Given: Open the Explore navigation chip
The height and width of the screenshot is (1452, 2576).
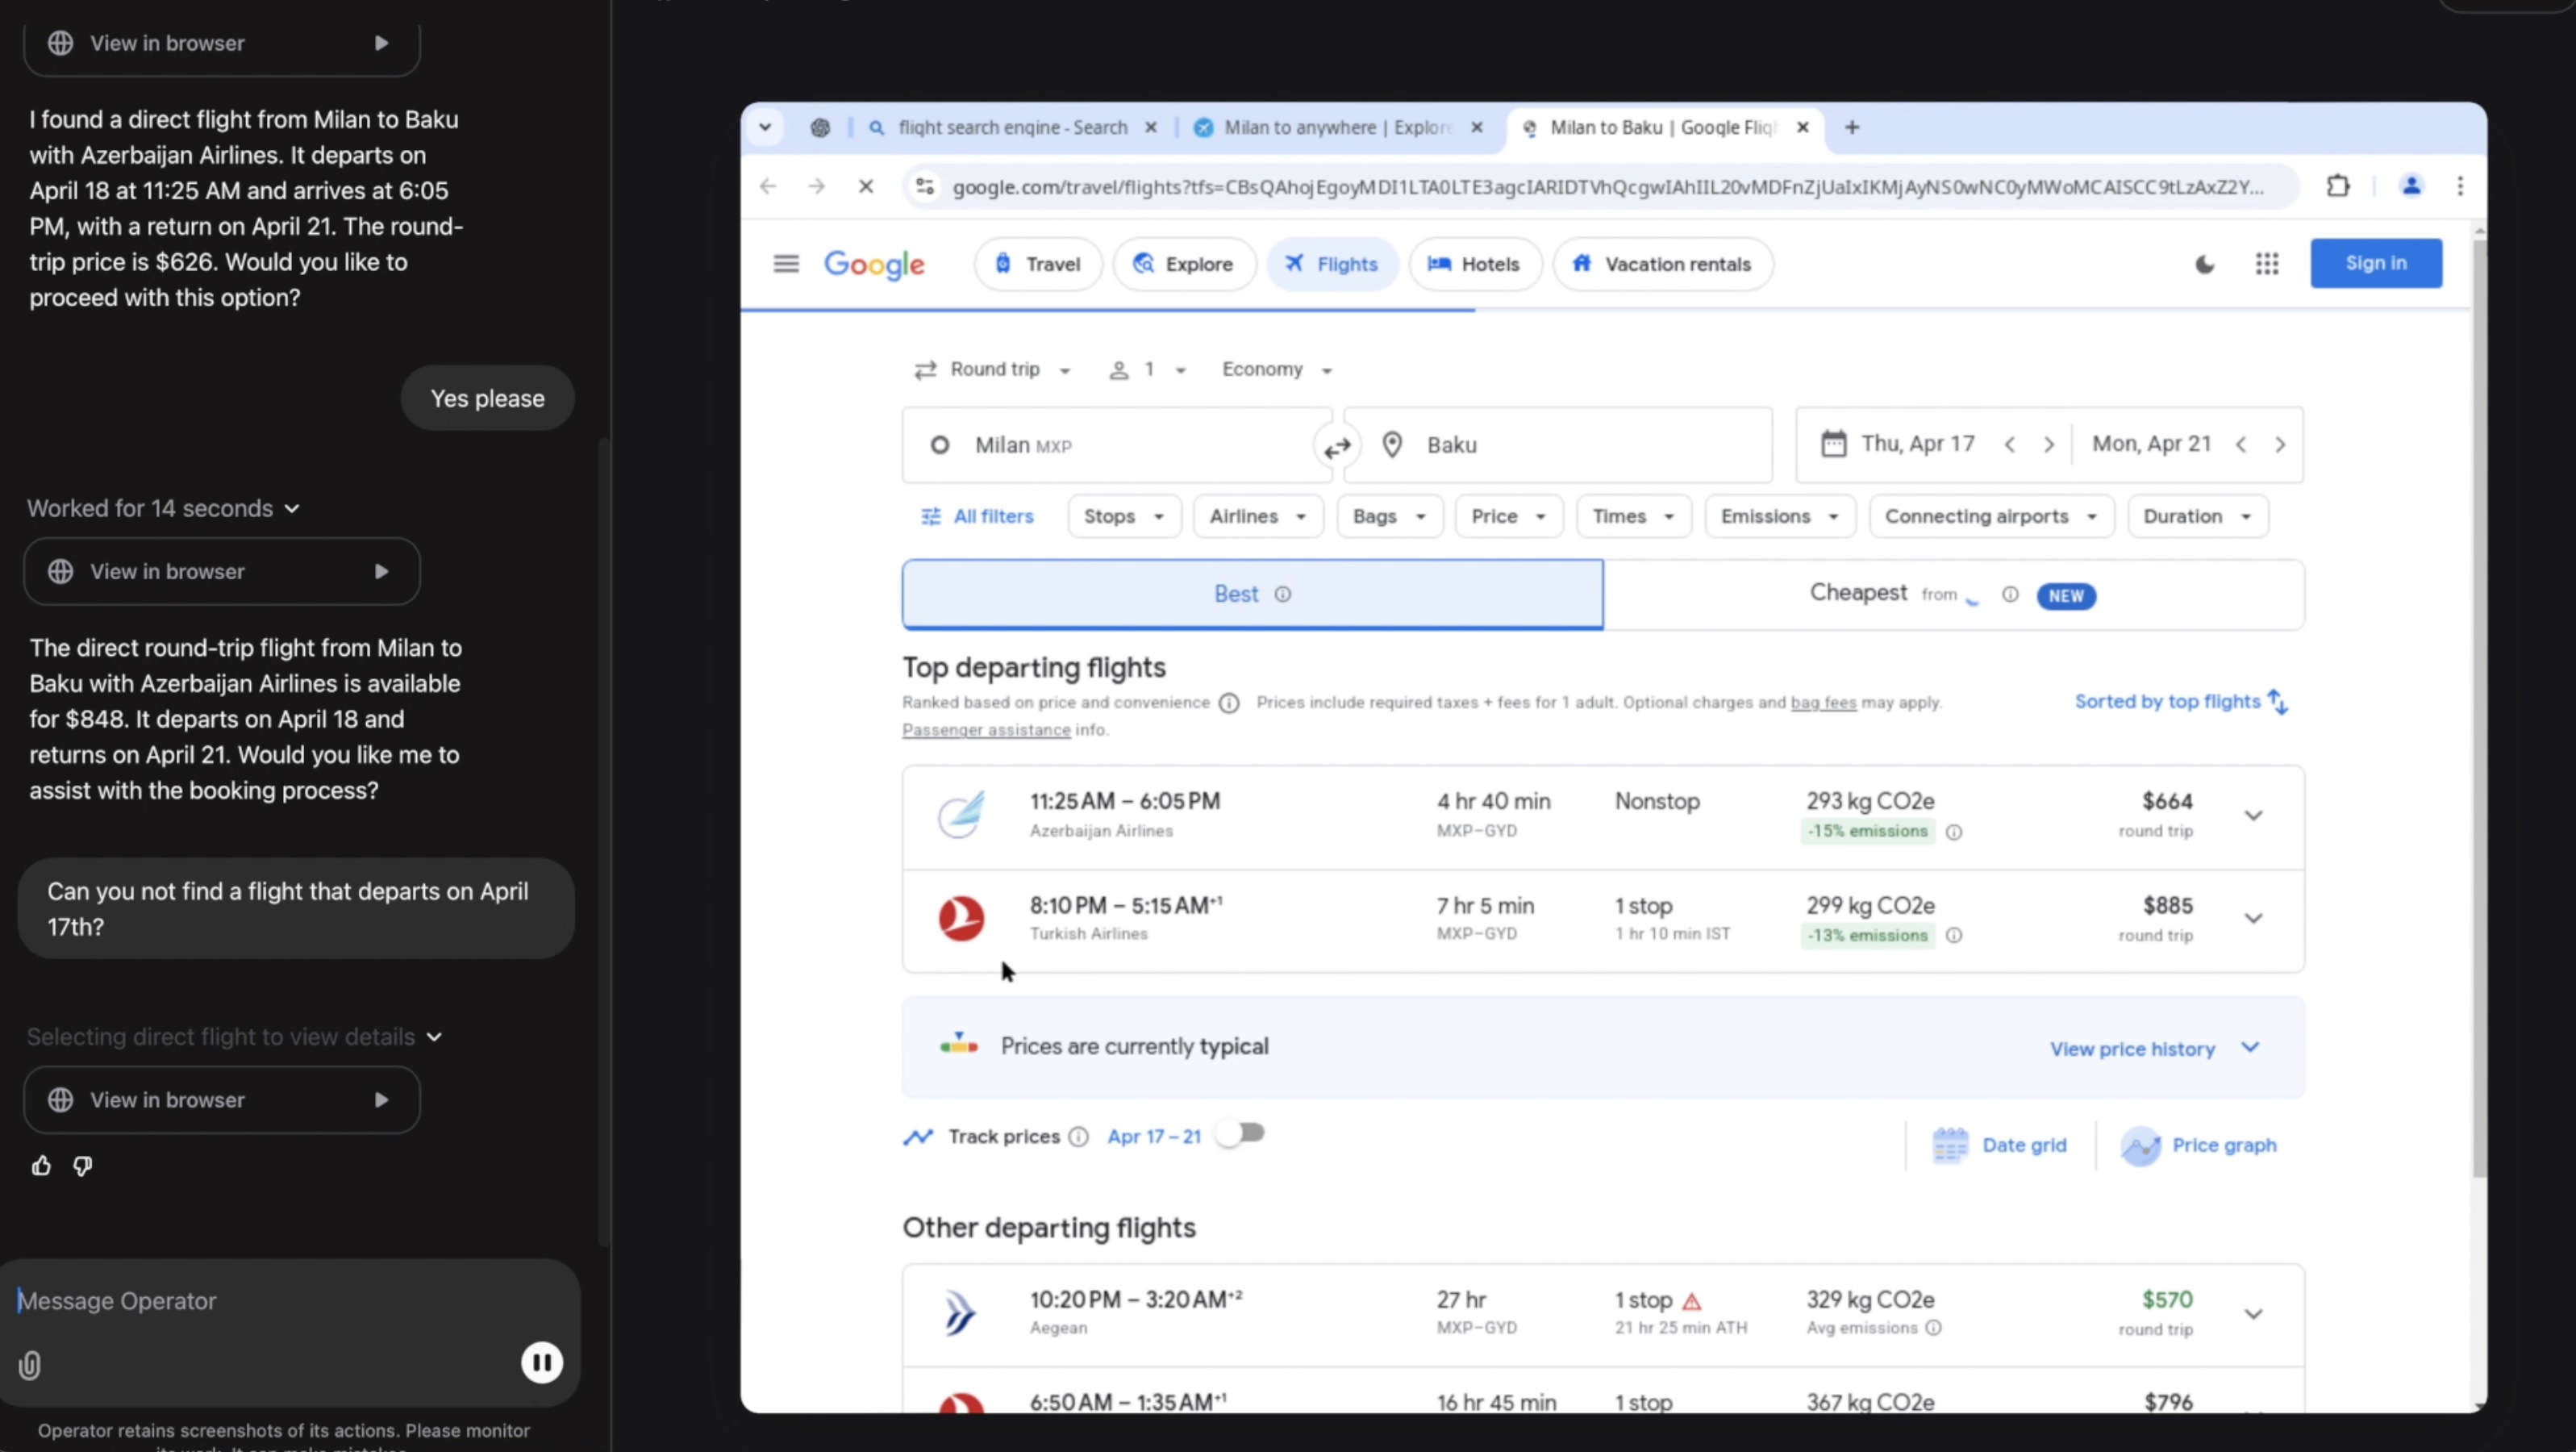Looking at the screenshot, I should point(1183,264).
